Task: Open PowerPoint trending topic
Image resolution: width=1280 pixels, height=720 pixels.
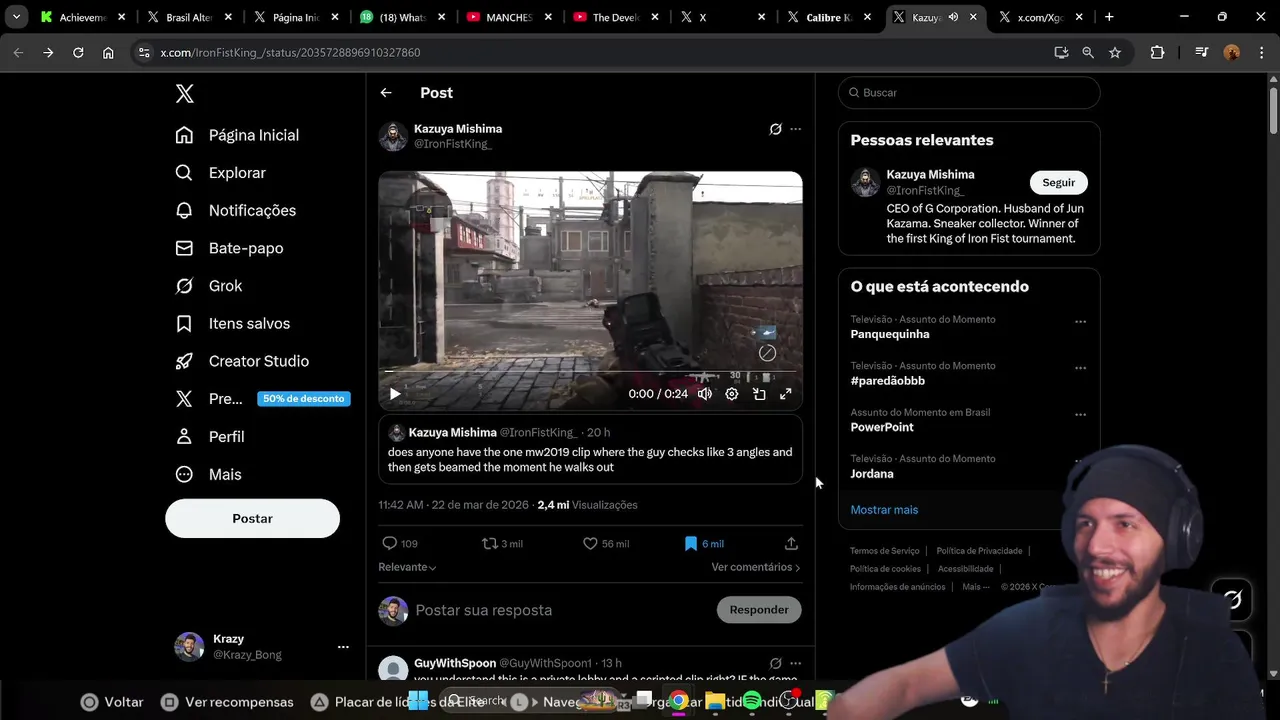Action: (x=882, y=427)
